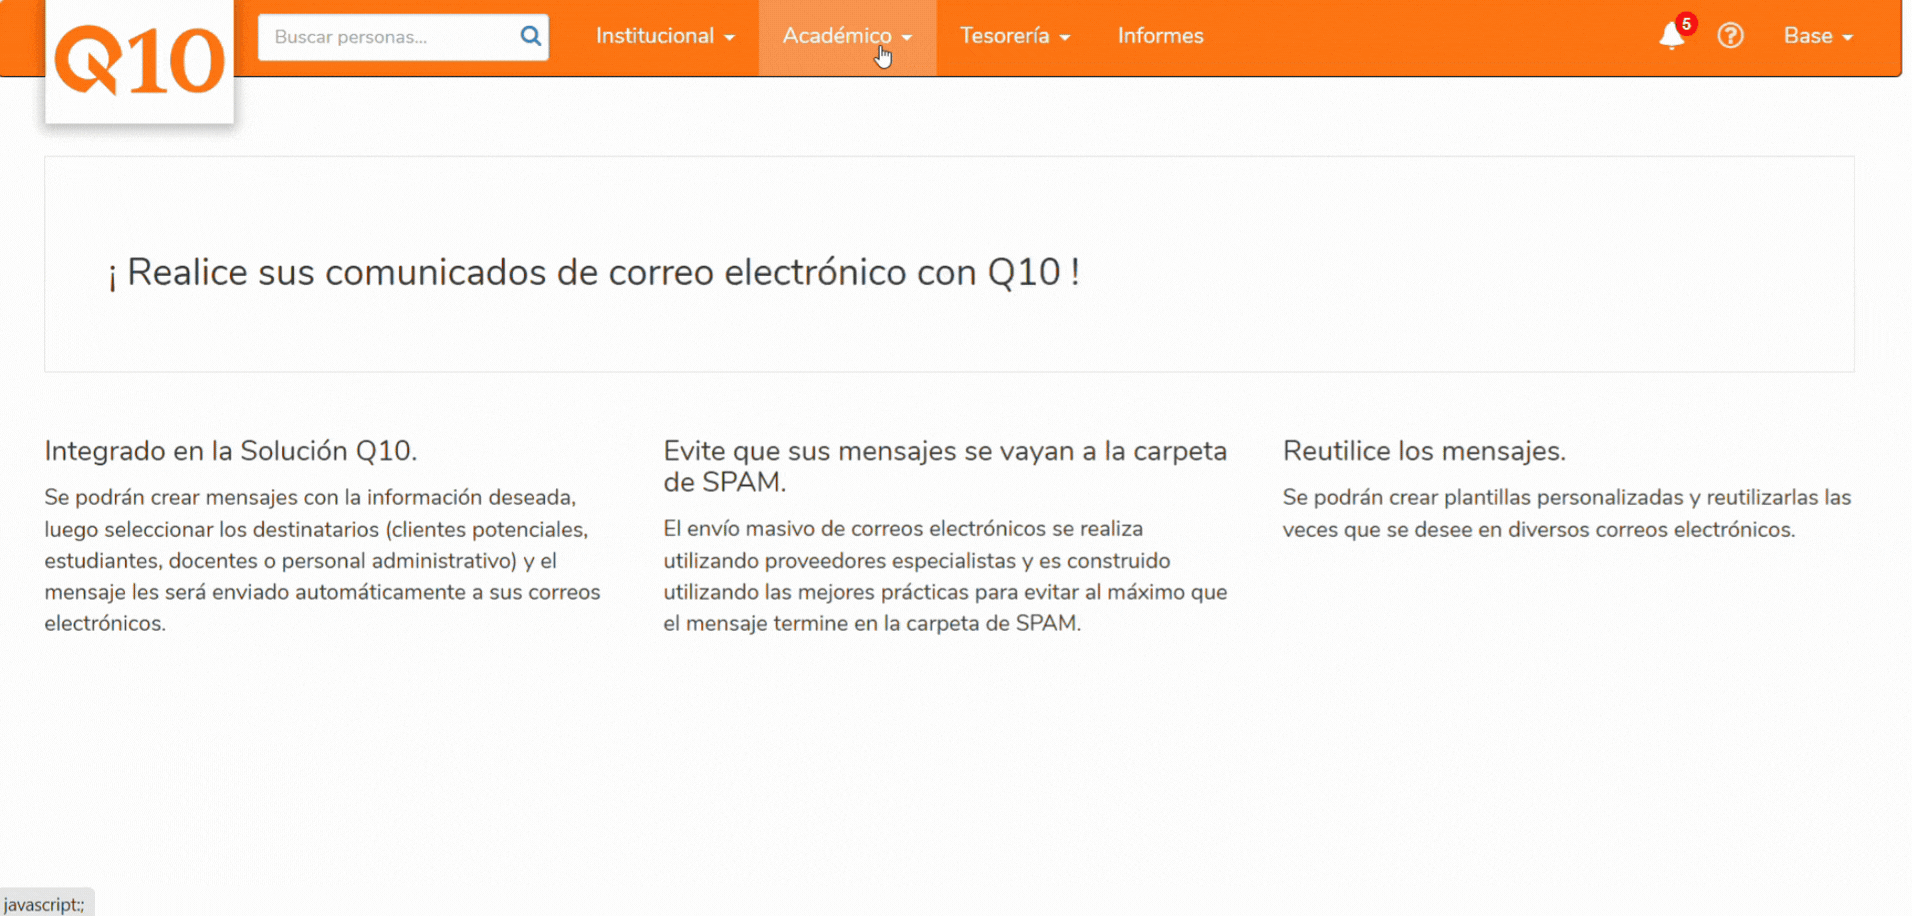Screen dimensions: 1912x916
Task: Click paragraph starting 'El envío masivo'
Action: (x=945, y=576)
